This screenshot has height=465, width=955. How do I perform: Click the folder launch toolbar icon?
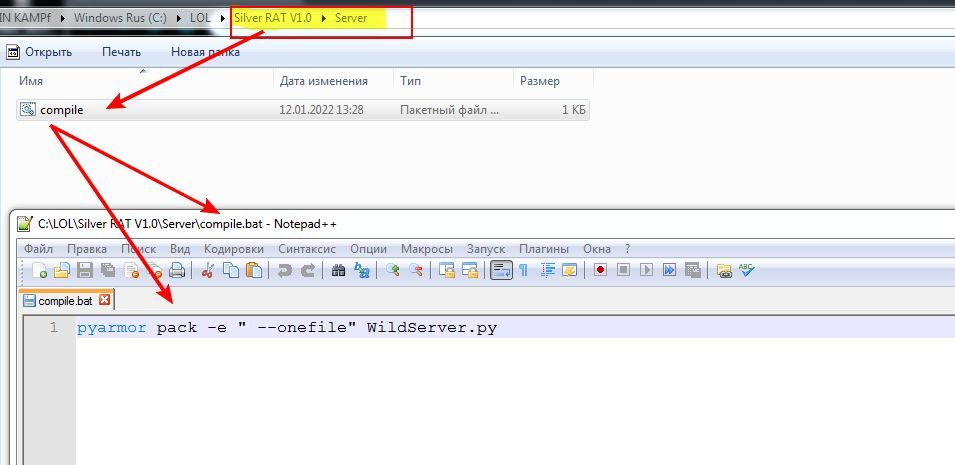[724, 270]
